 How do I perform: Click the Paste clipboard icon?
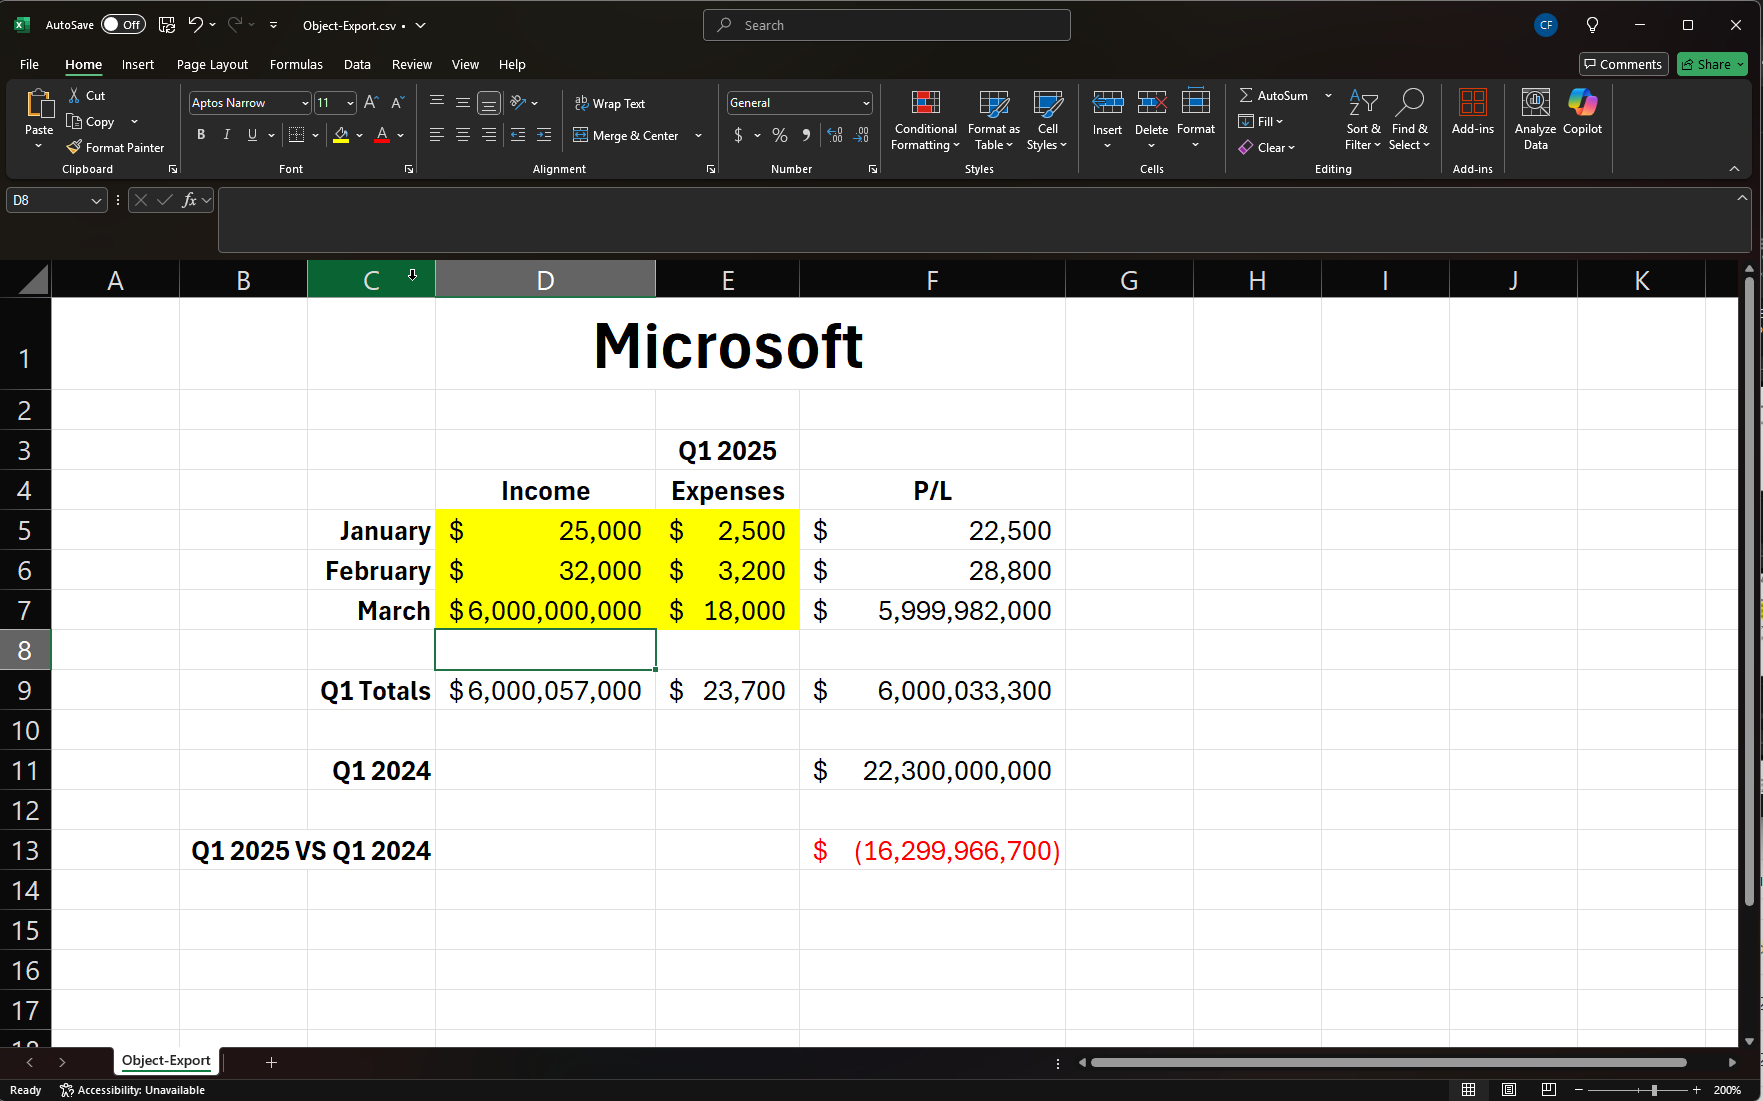pyautogui.click(x=39, y=103)
